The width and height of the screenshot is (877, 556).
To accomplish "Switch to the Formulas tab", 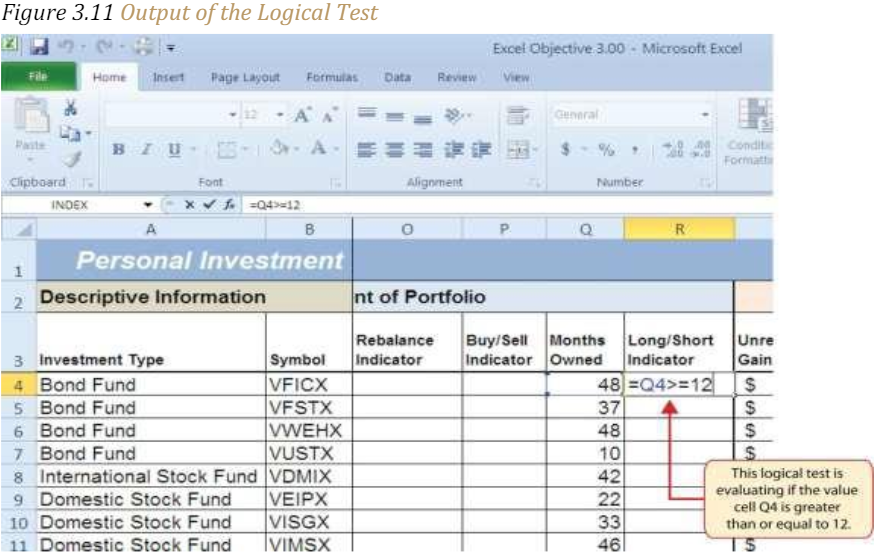I will [332, 77].
